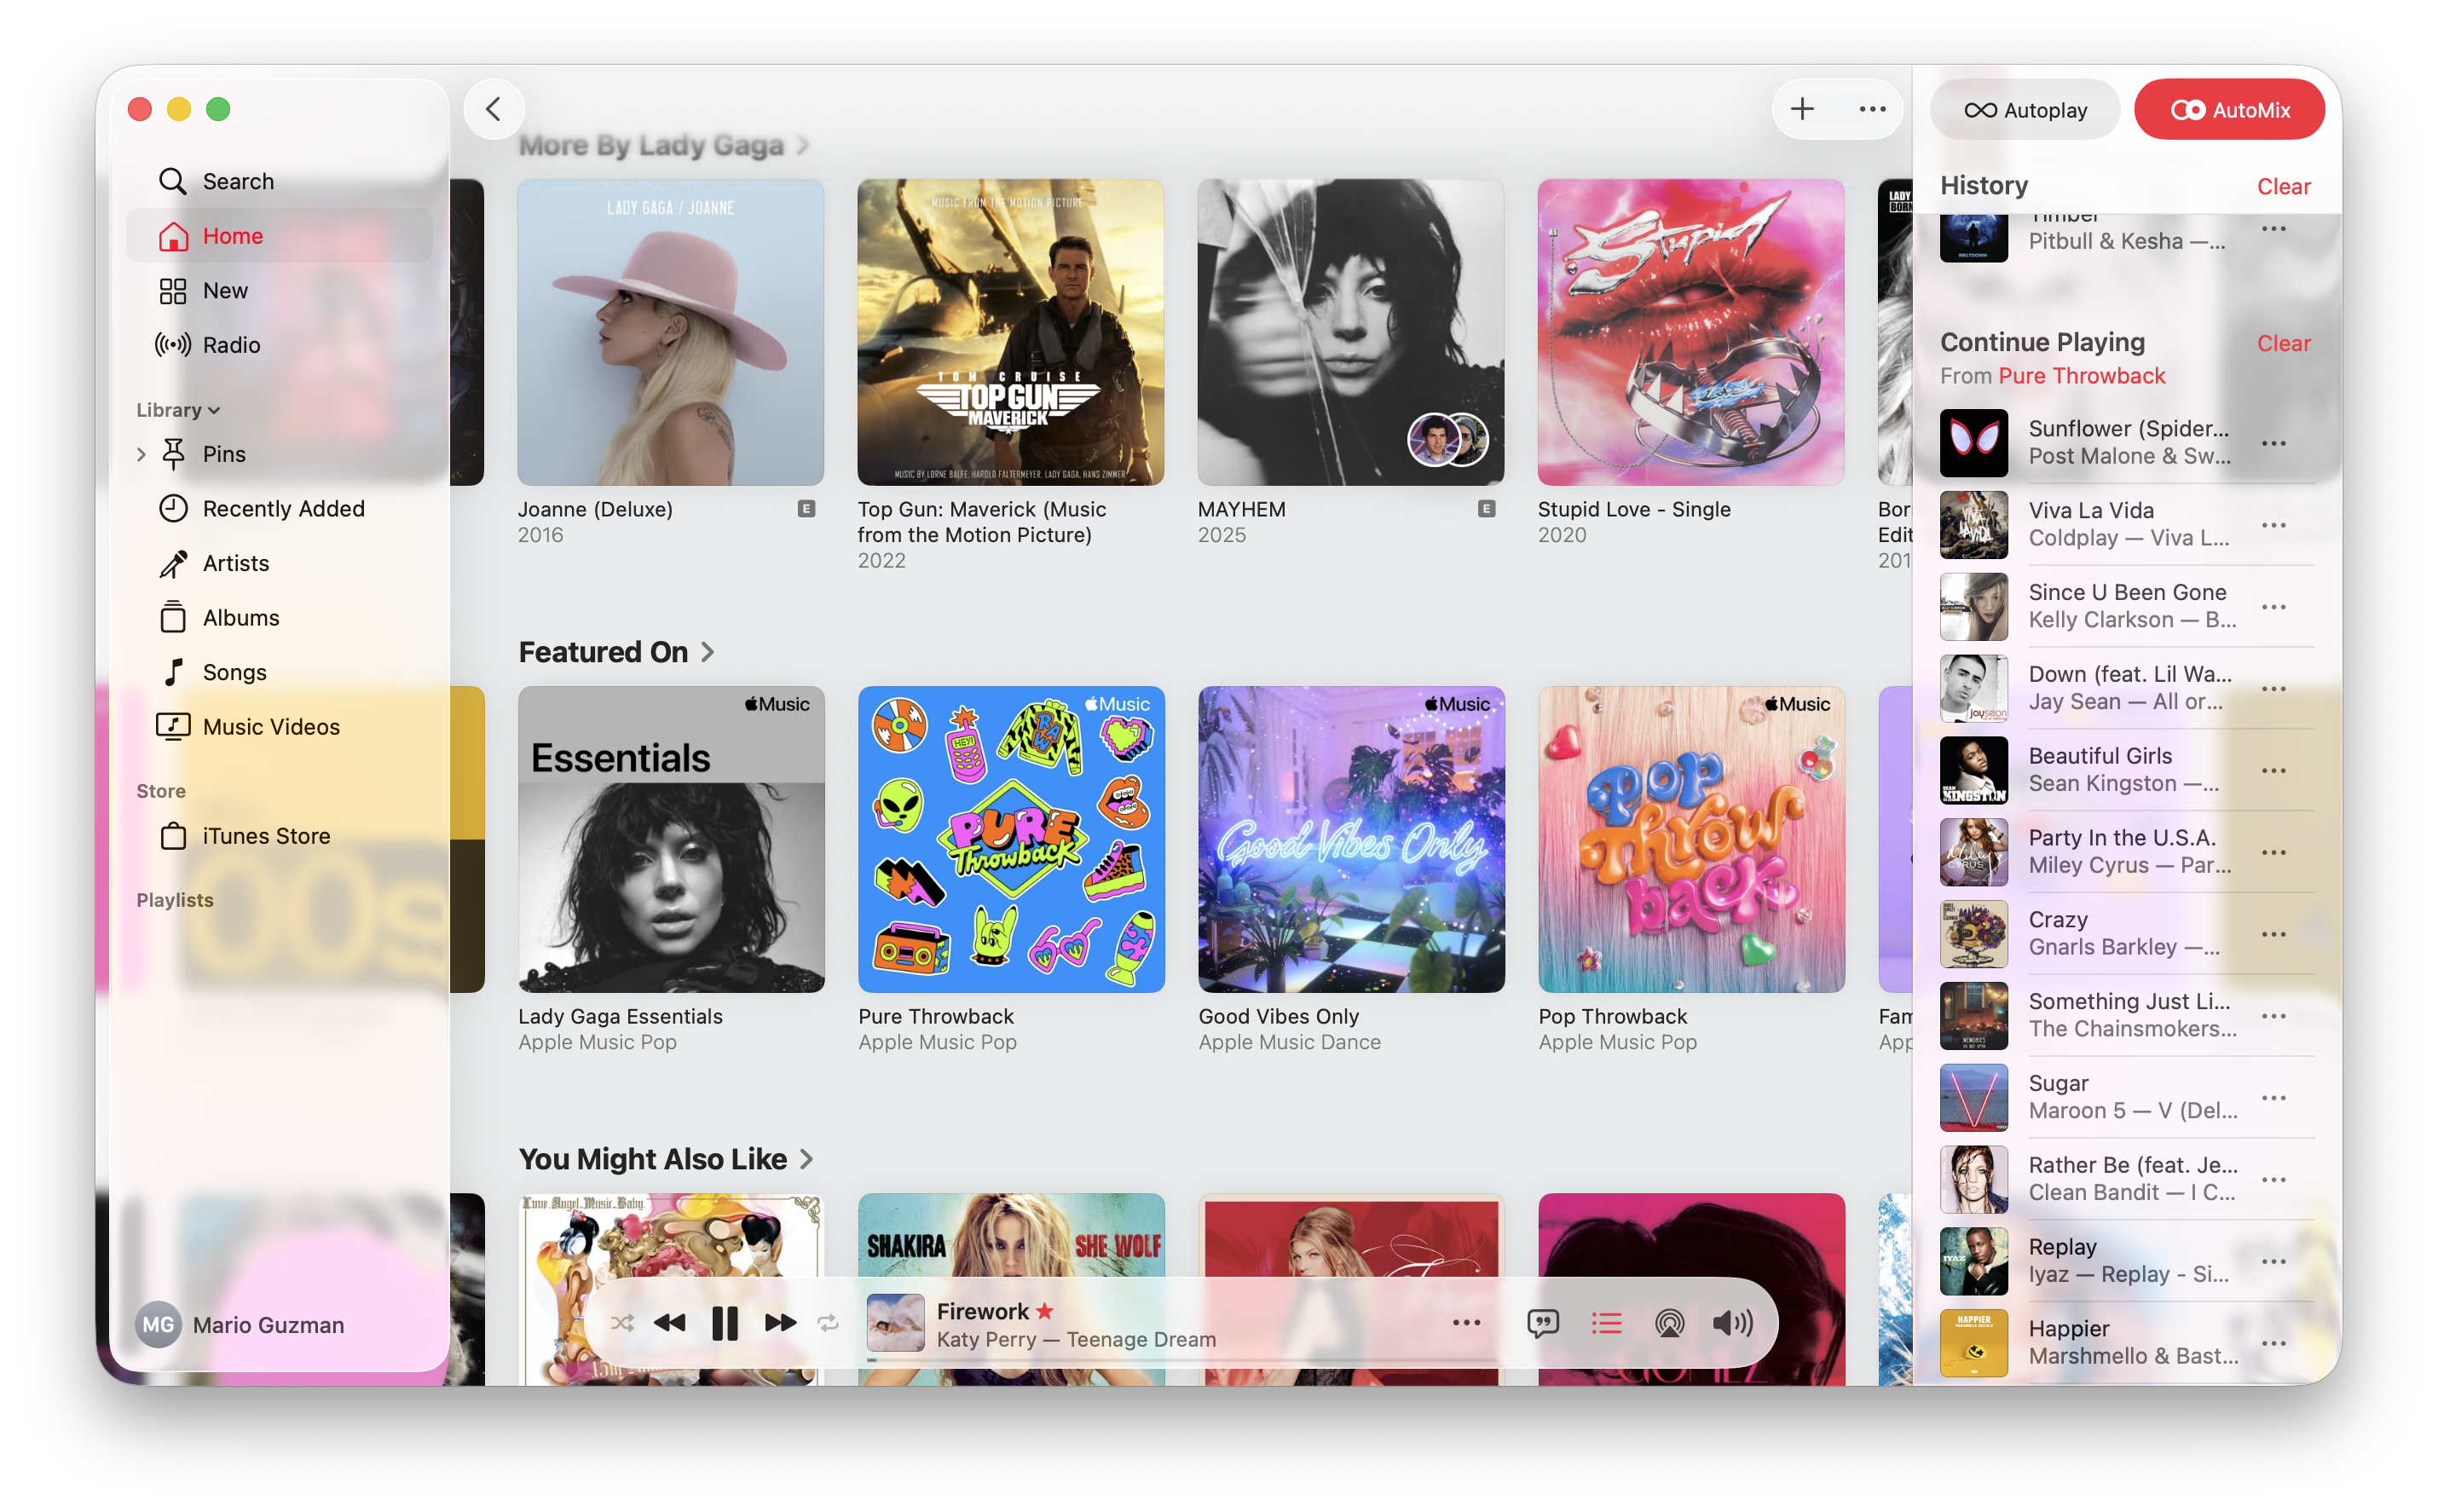Open the Pure Throwback source link

tap(2081, 376)
